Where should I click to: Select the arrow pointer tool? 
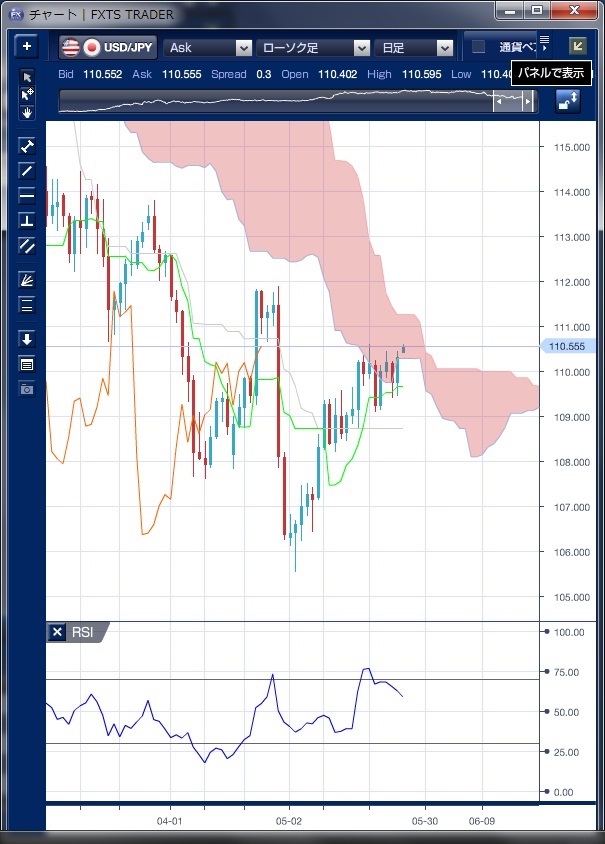[27, 77]
